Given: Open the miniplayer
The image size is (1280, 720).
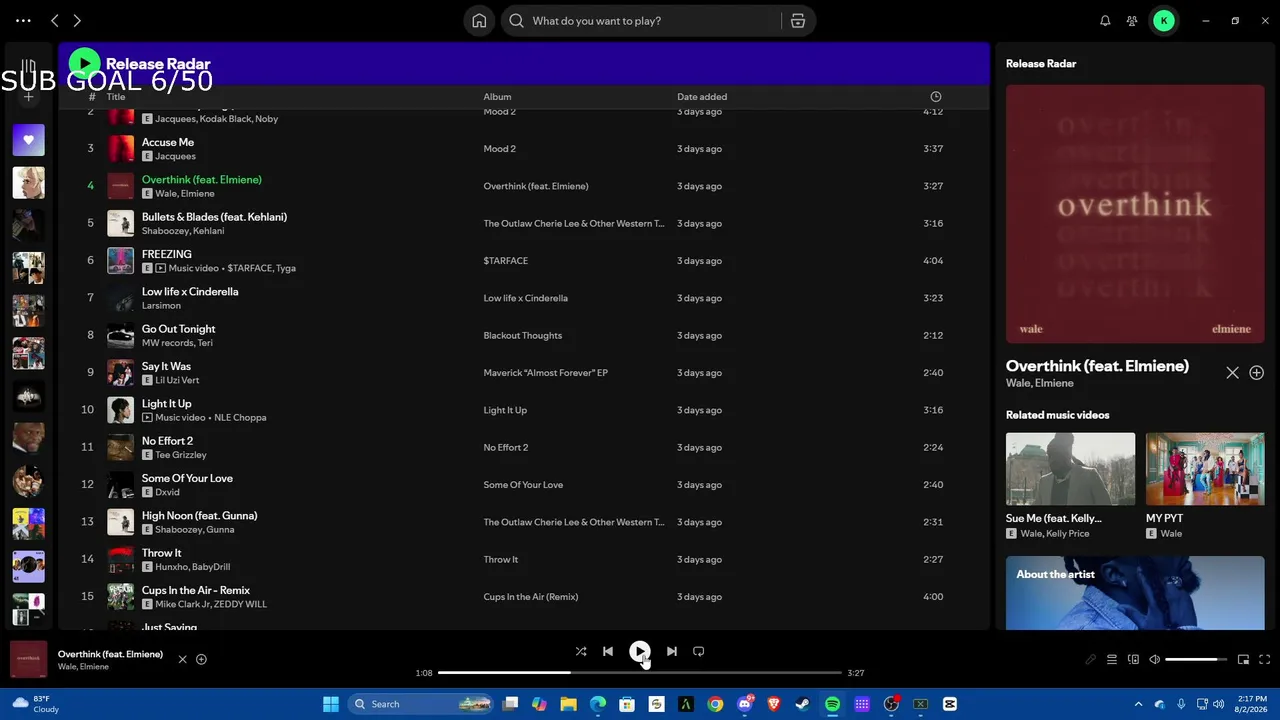Looking at the screenshot, I should pos(1243,660).
